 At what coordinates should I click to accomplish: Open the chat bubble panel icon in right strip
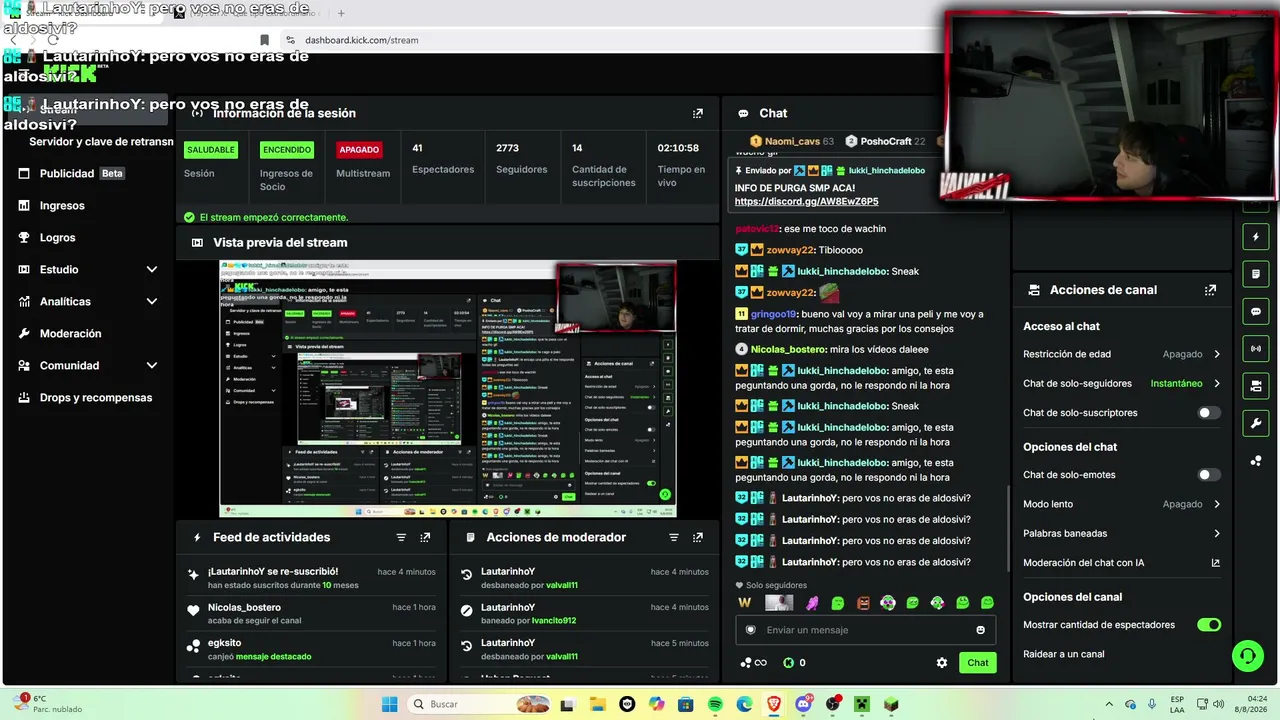(1256, 311)
